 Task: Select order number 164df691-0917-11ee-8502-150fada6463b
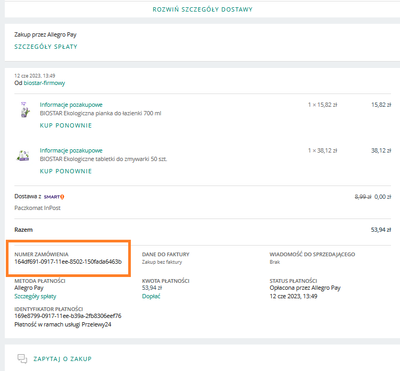(x=68, y=262)
